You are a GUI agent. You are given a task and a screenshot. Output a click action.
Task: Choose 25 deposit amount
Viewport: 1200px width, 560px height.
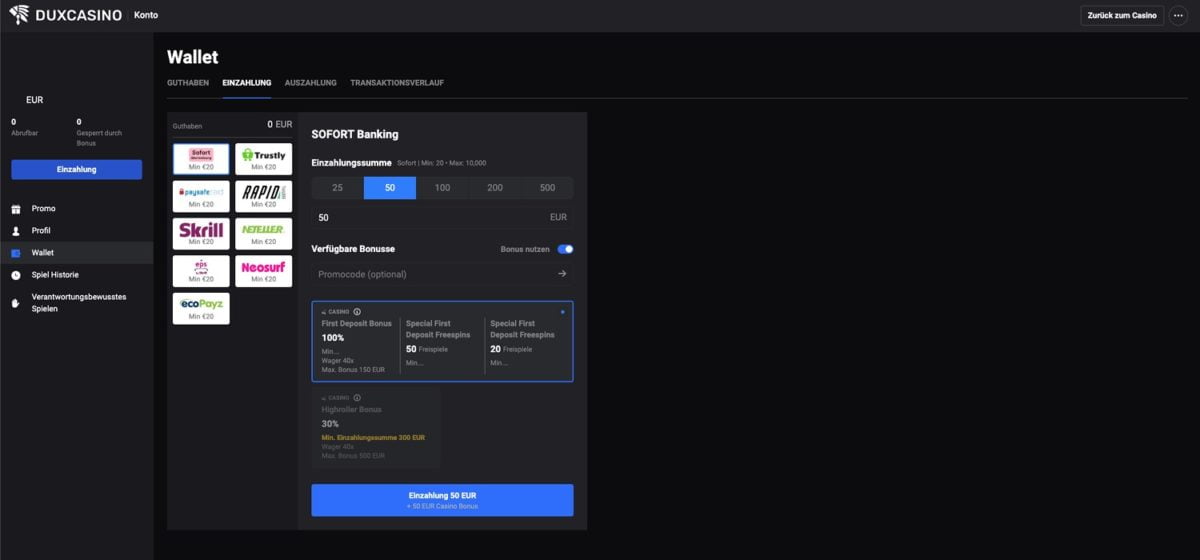(x=337, y=188)
